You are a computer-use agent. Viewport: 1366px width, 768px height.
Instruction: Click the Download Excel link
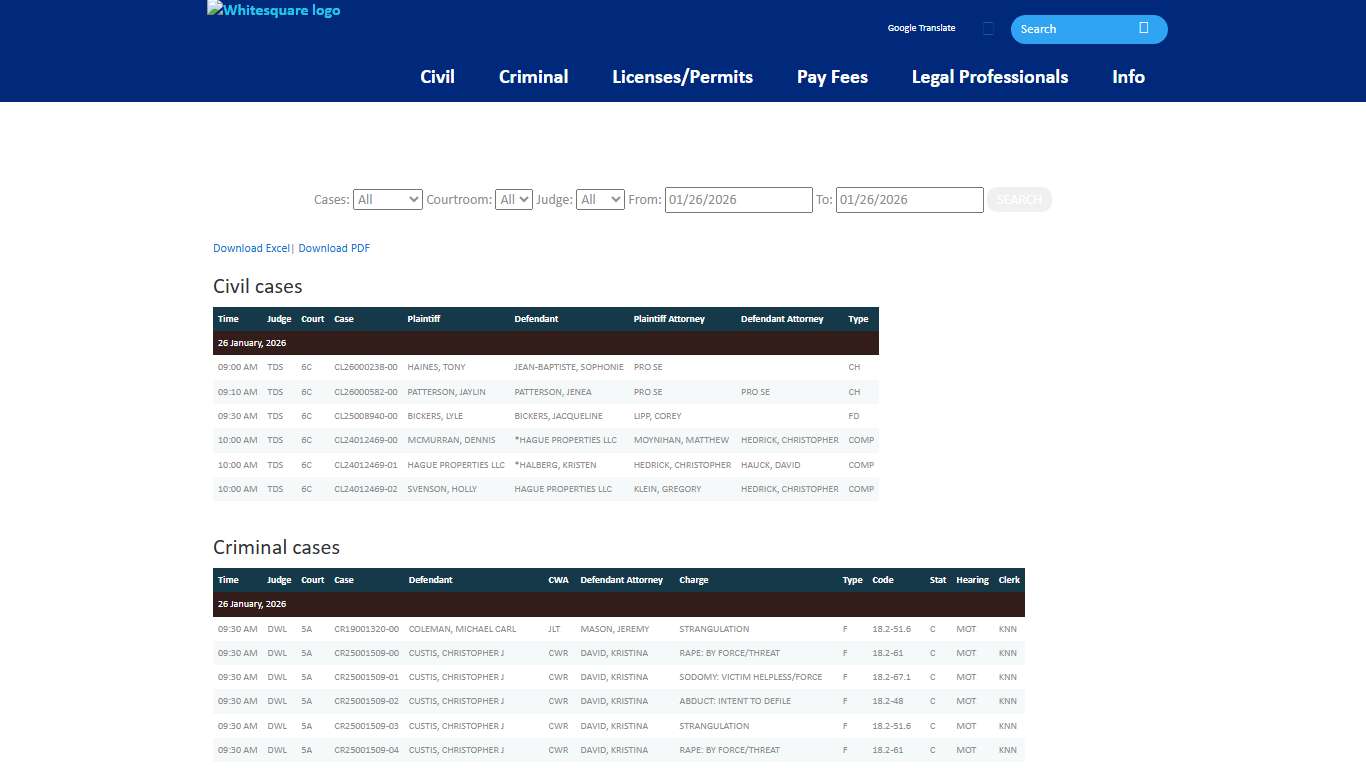pyautogui.click(x=251, y=248)
